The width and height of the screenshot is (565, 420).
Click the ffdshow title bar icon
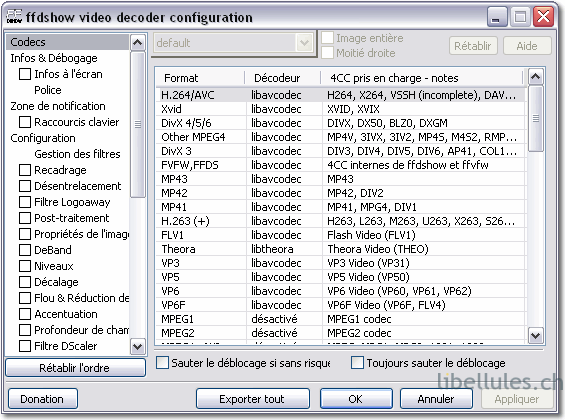point(14,17)
